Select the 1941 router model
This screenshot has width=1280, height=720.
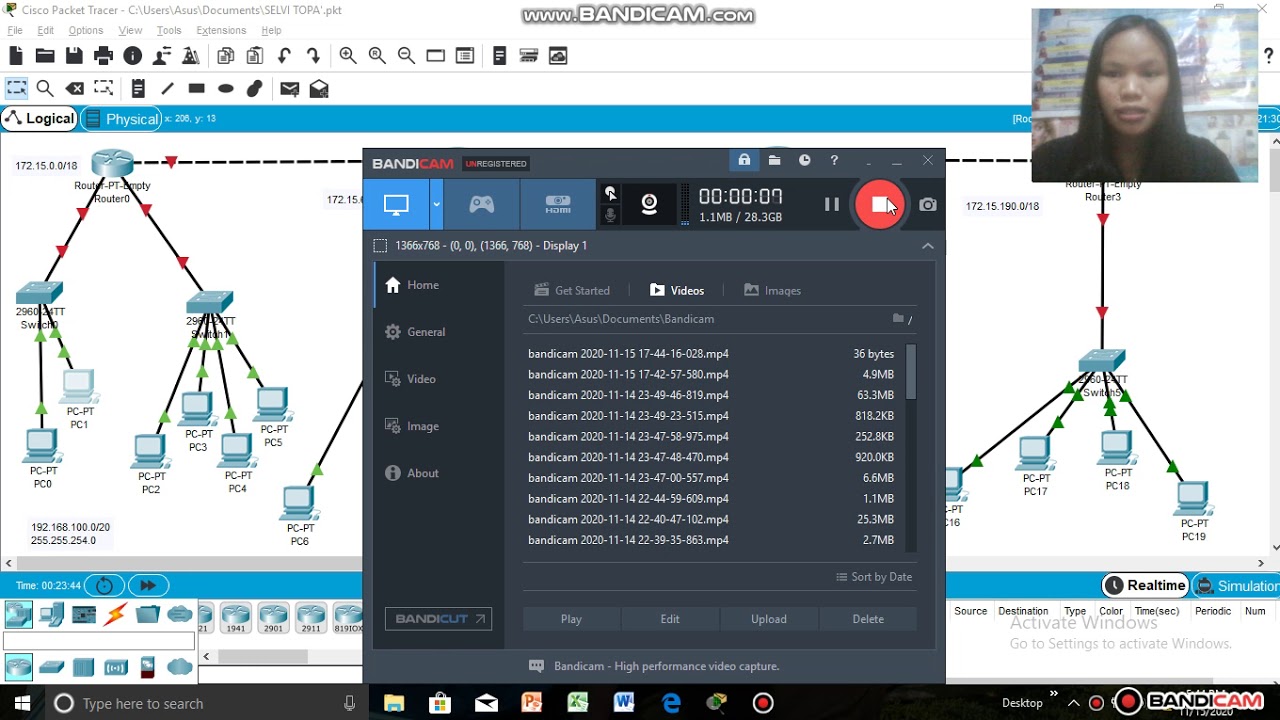pos(236,617)
